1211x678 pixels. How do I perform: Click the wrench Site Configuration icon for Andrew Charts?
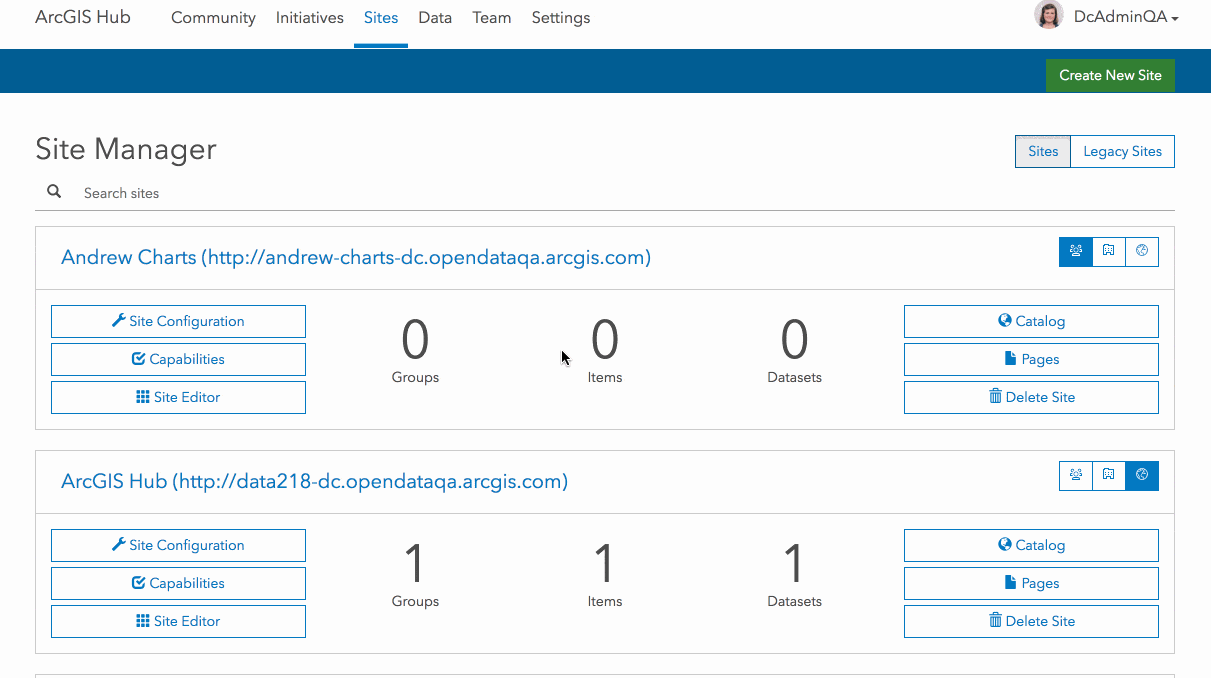pos(119,321)
